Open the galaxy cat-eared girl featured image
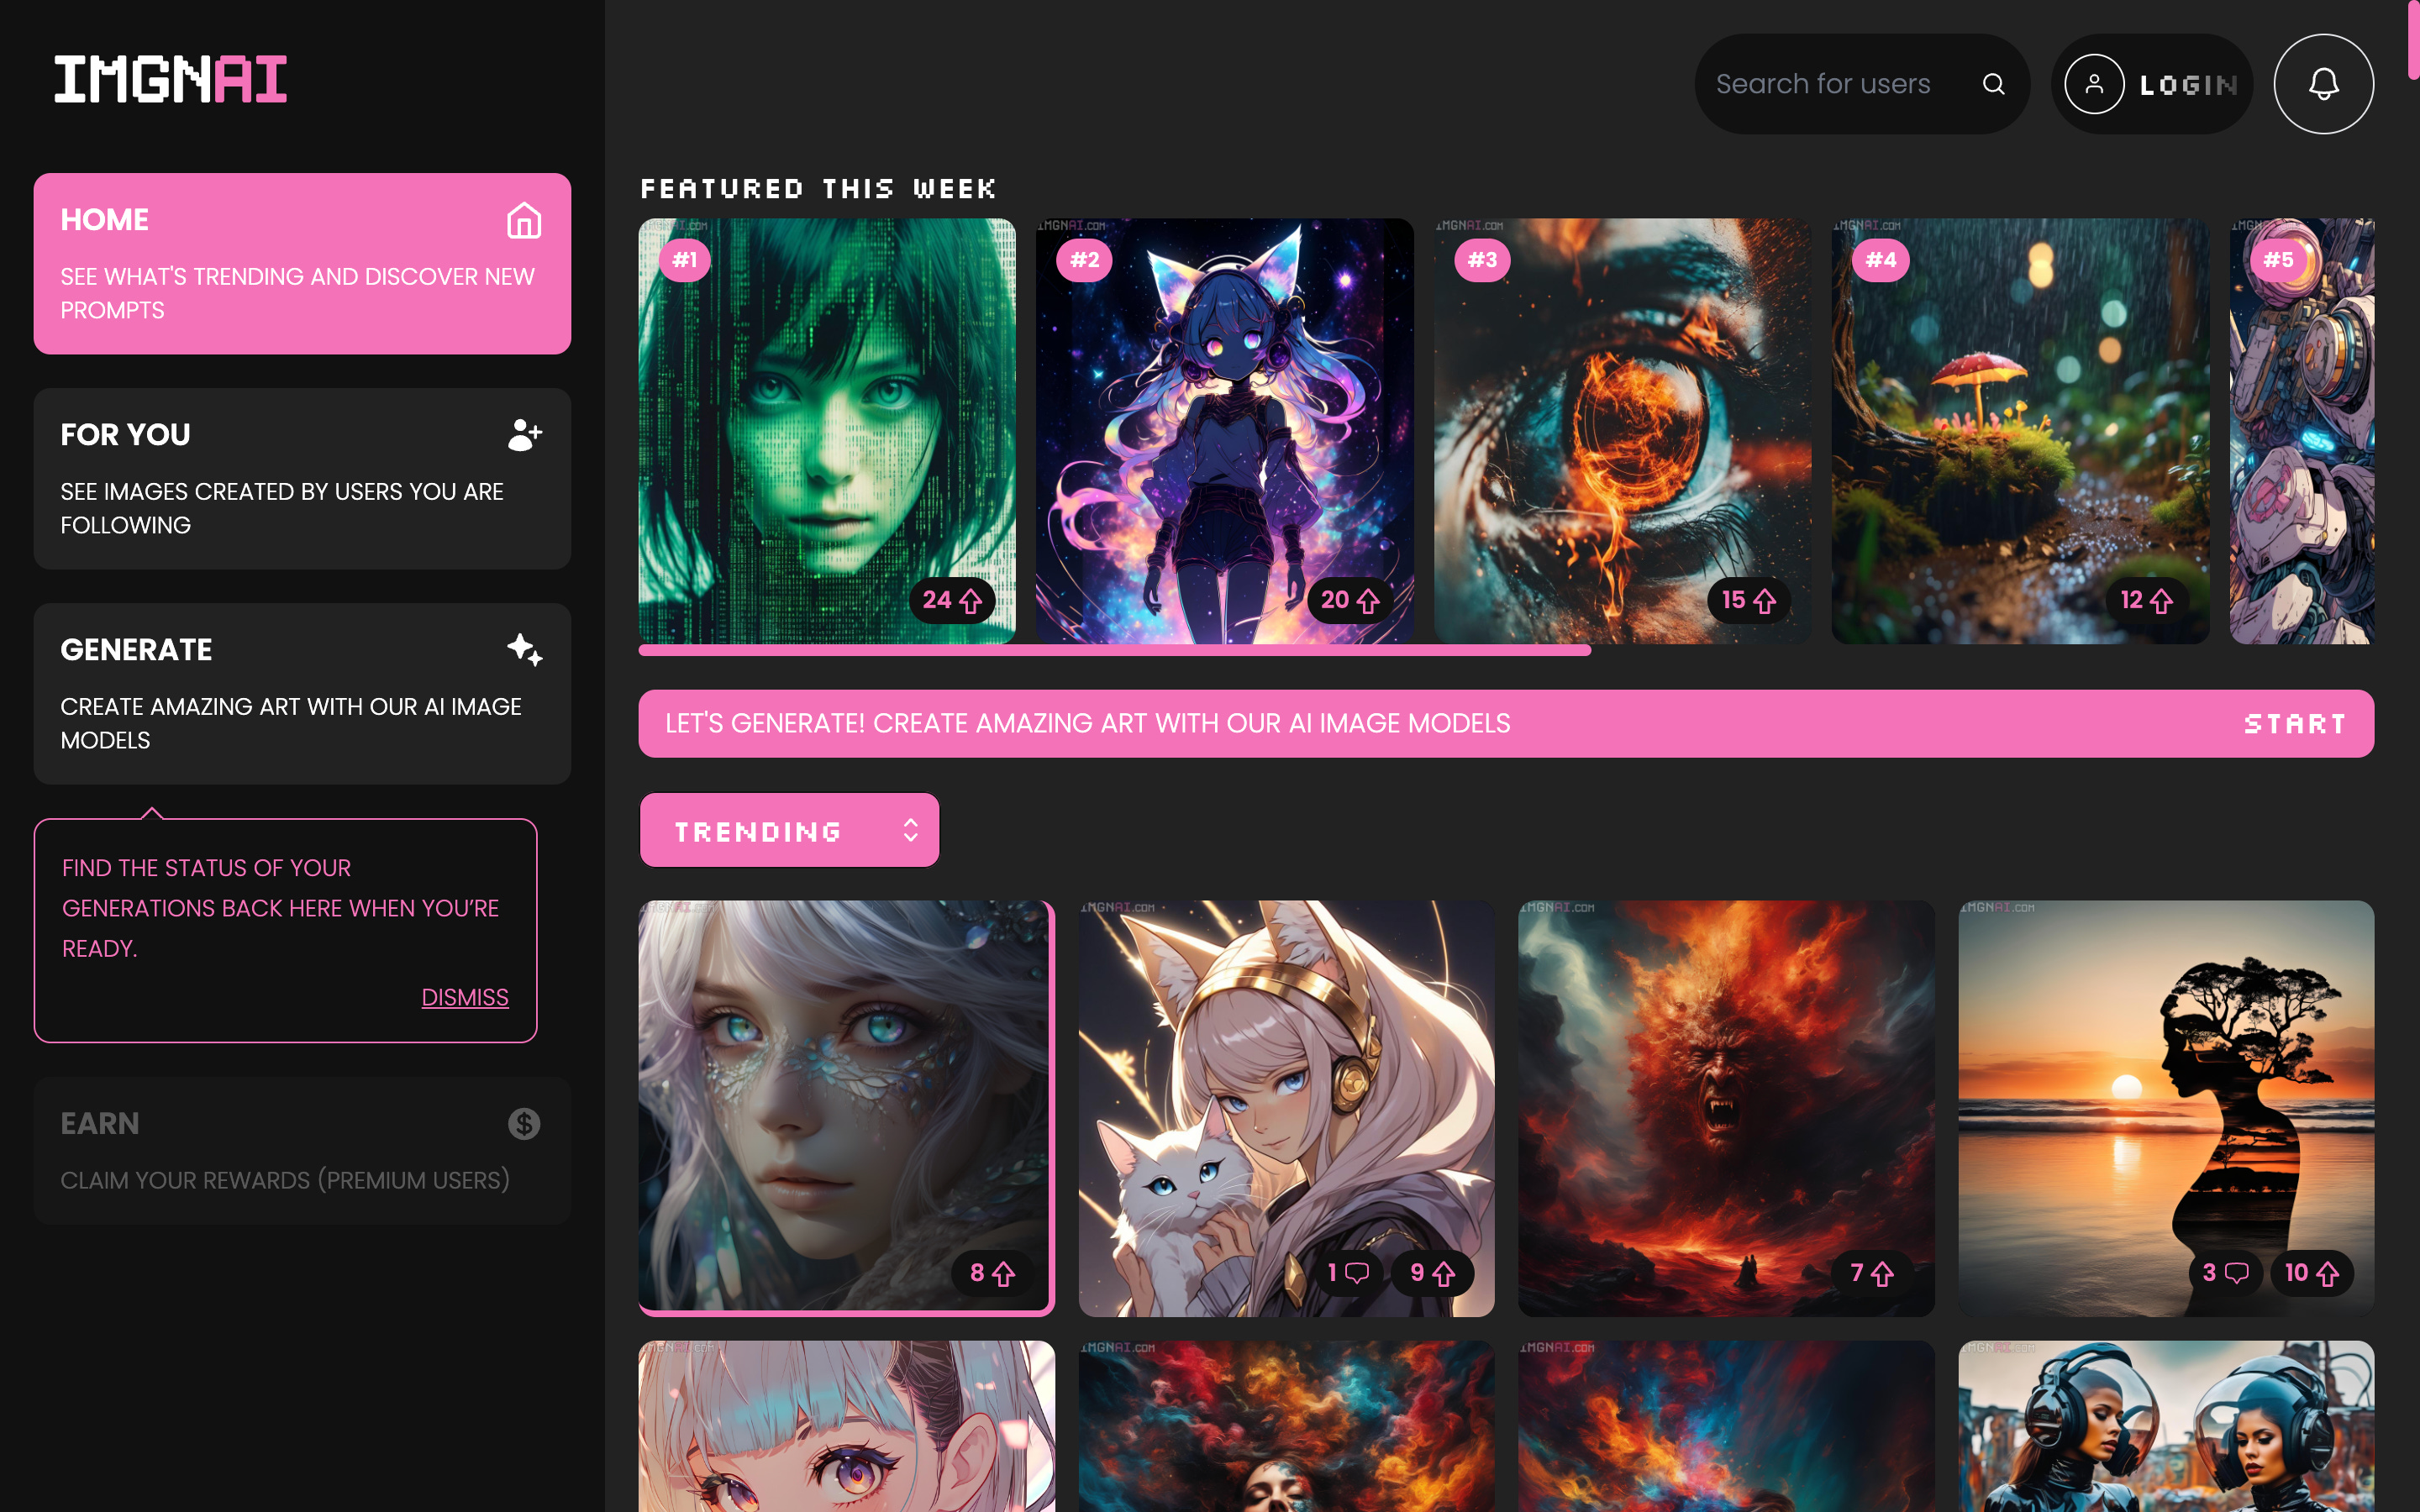The height and width of the screenshot is (1512, 2420). (1225, 431)
